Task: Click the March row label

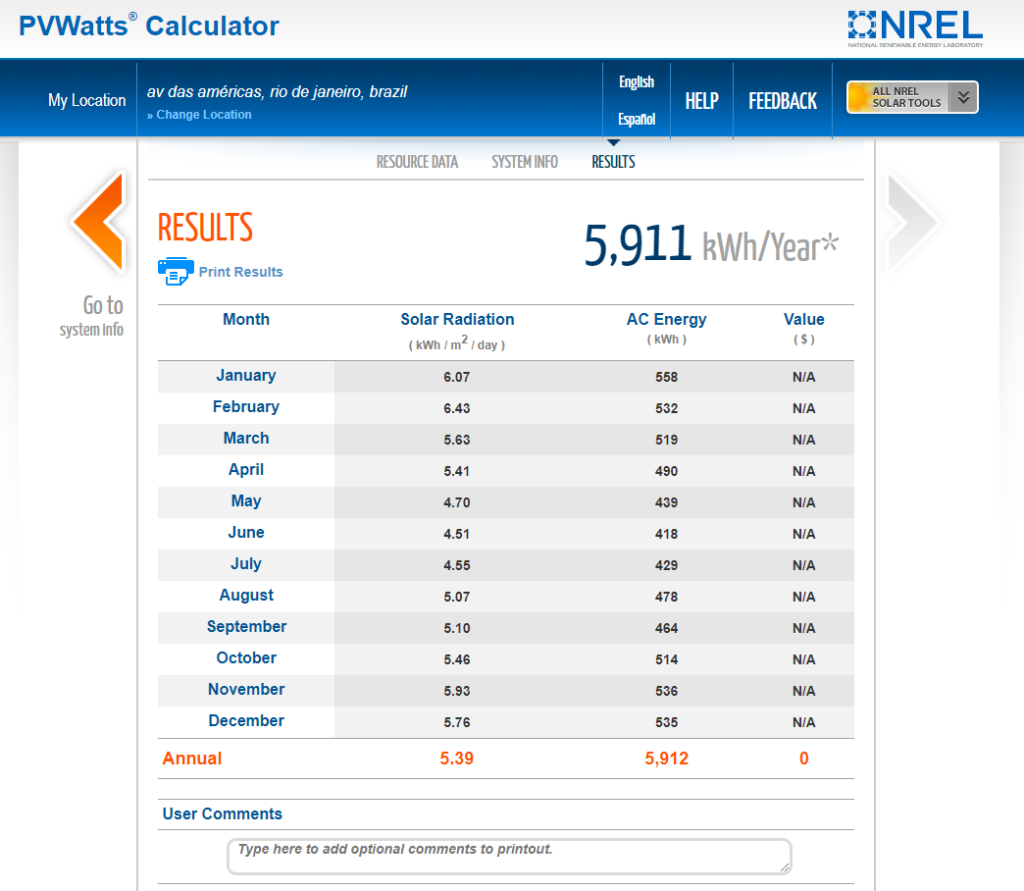Action: (246, 438)
